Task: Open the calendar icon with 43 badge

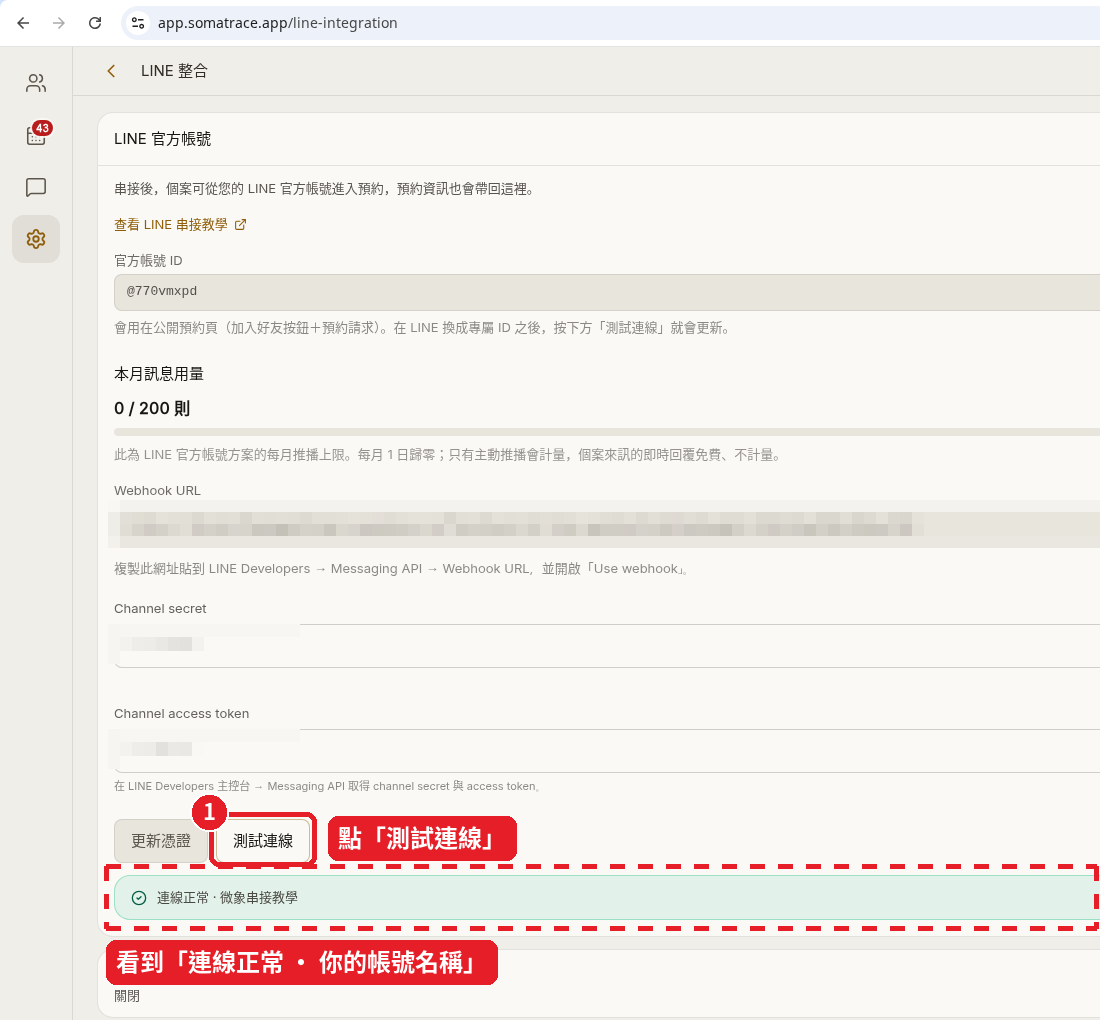Action: tap(36, 135)
